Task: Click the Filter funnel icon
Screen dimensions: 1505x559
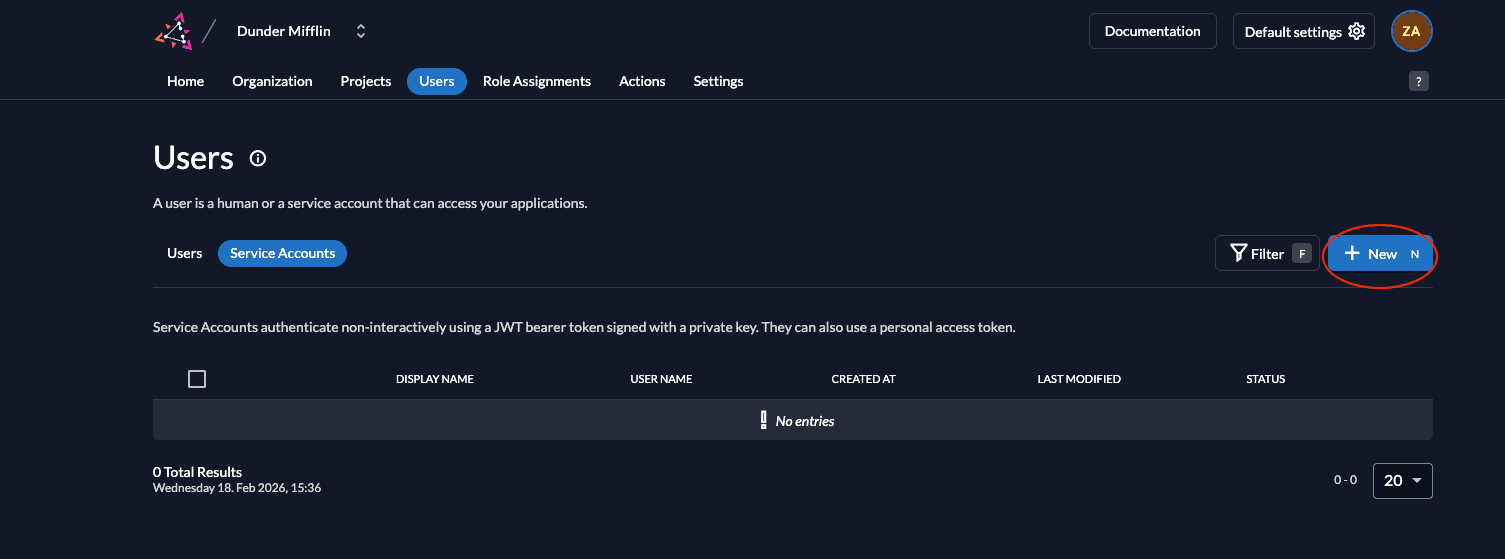Action: pos(1238,253)
